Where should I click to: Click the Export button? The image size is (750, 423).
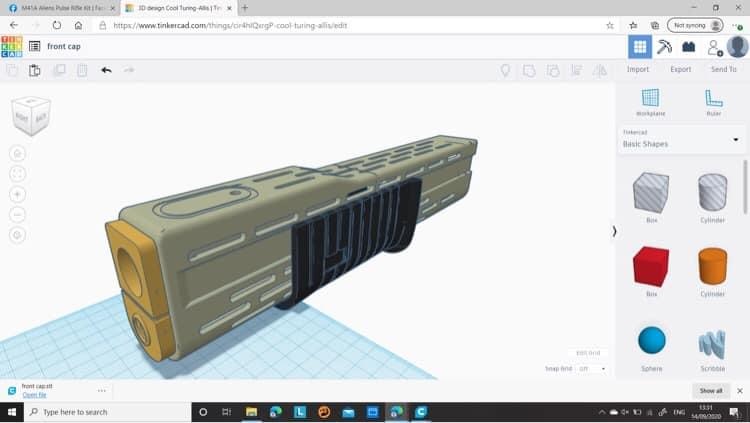[681, 69]
